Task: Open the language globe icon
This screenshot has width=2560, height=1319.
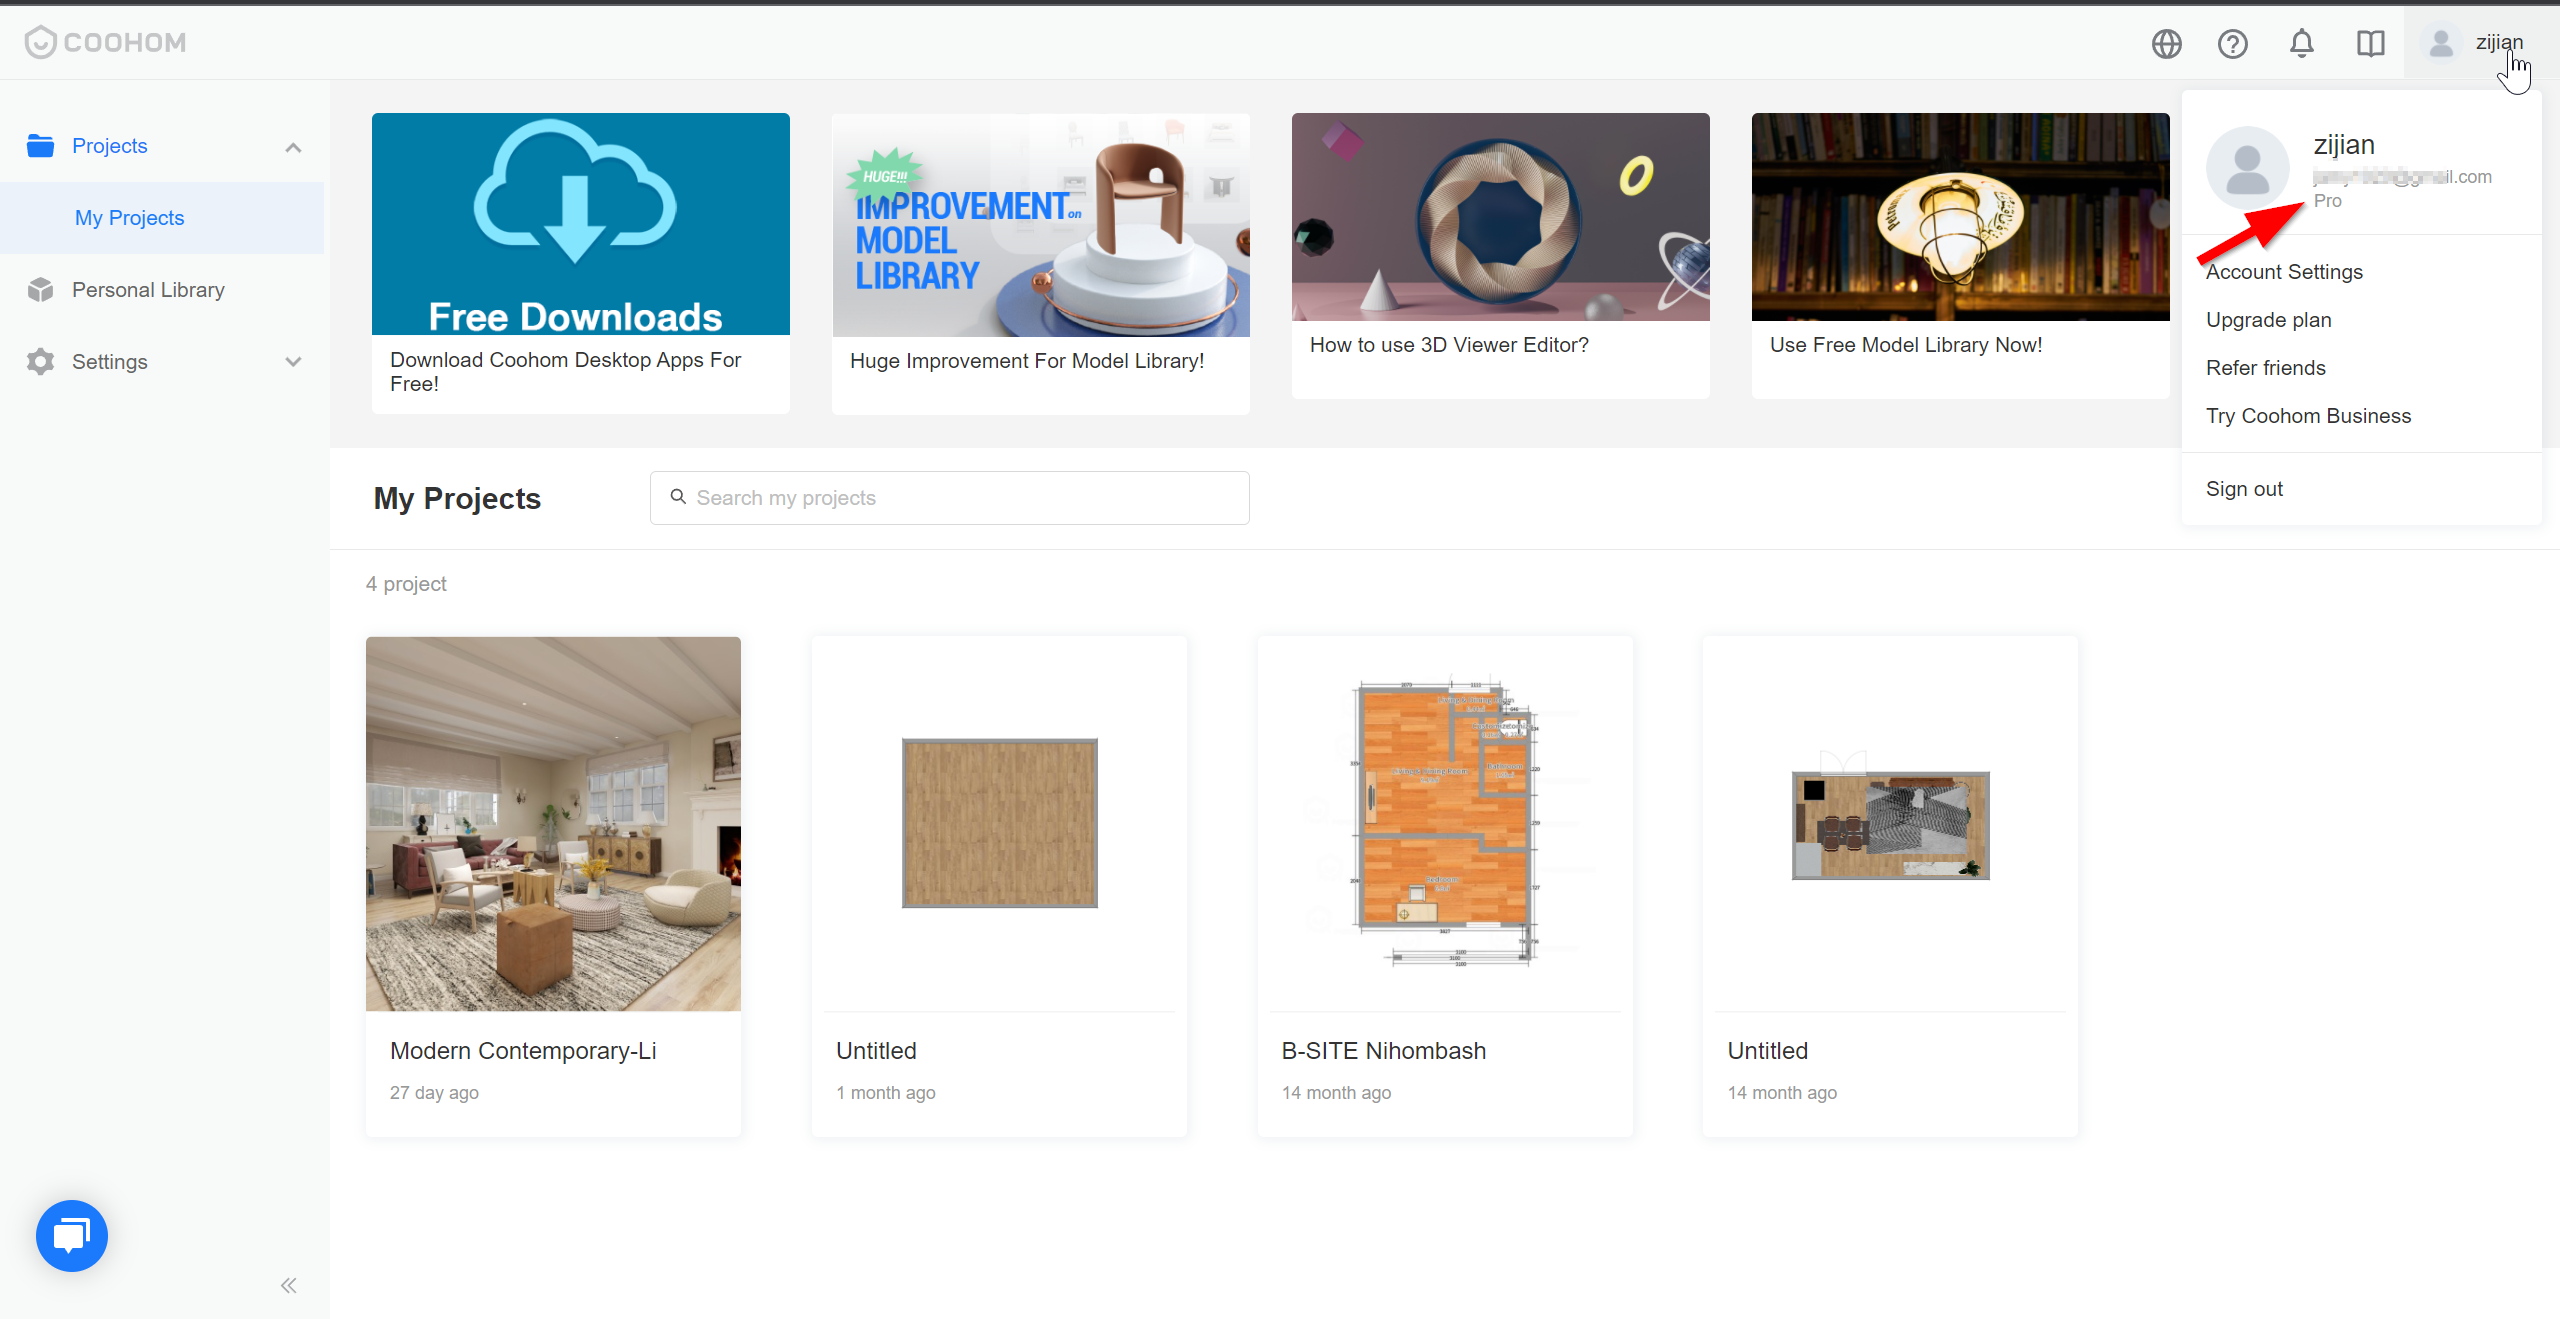Action: click(2167, 44)
